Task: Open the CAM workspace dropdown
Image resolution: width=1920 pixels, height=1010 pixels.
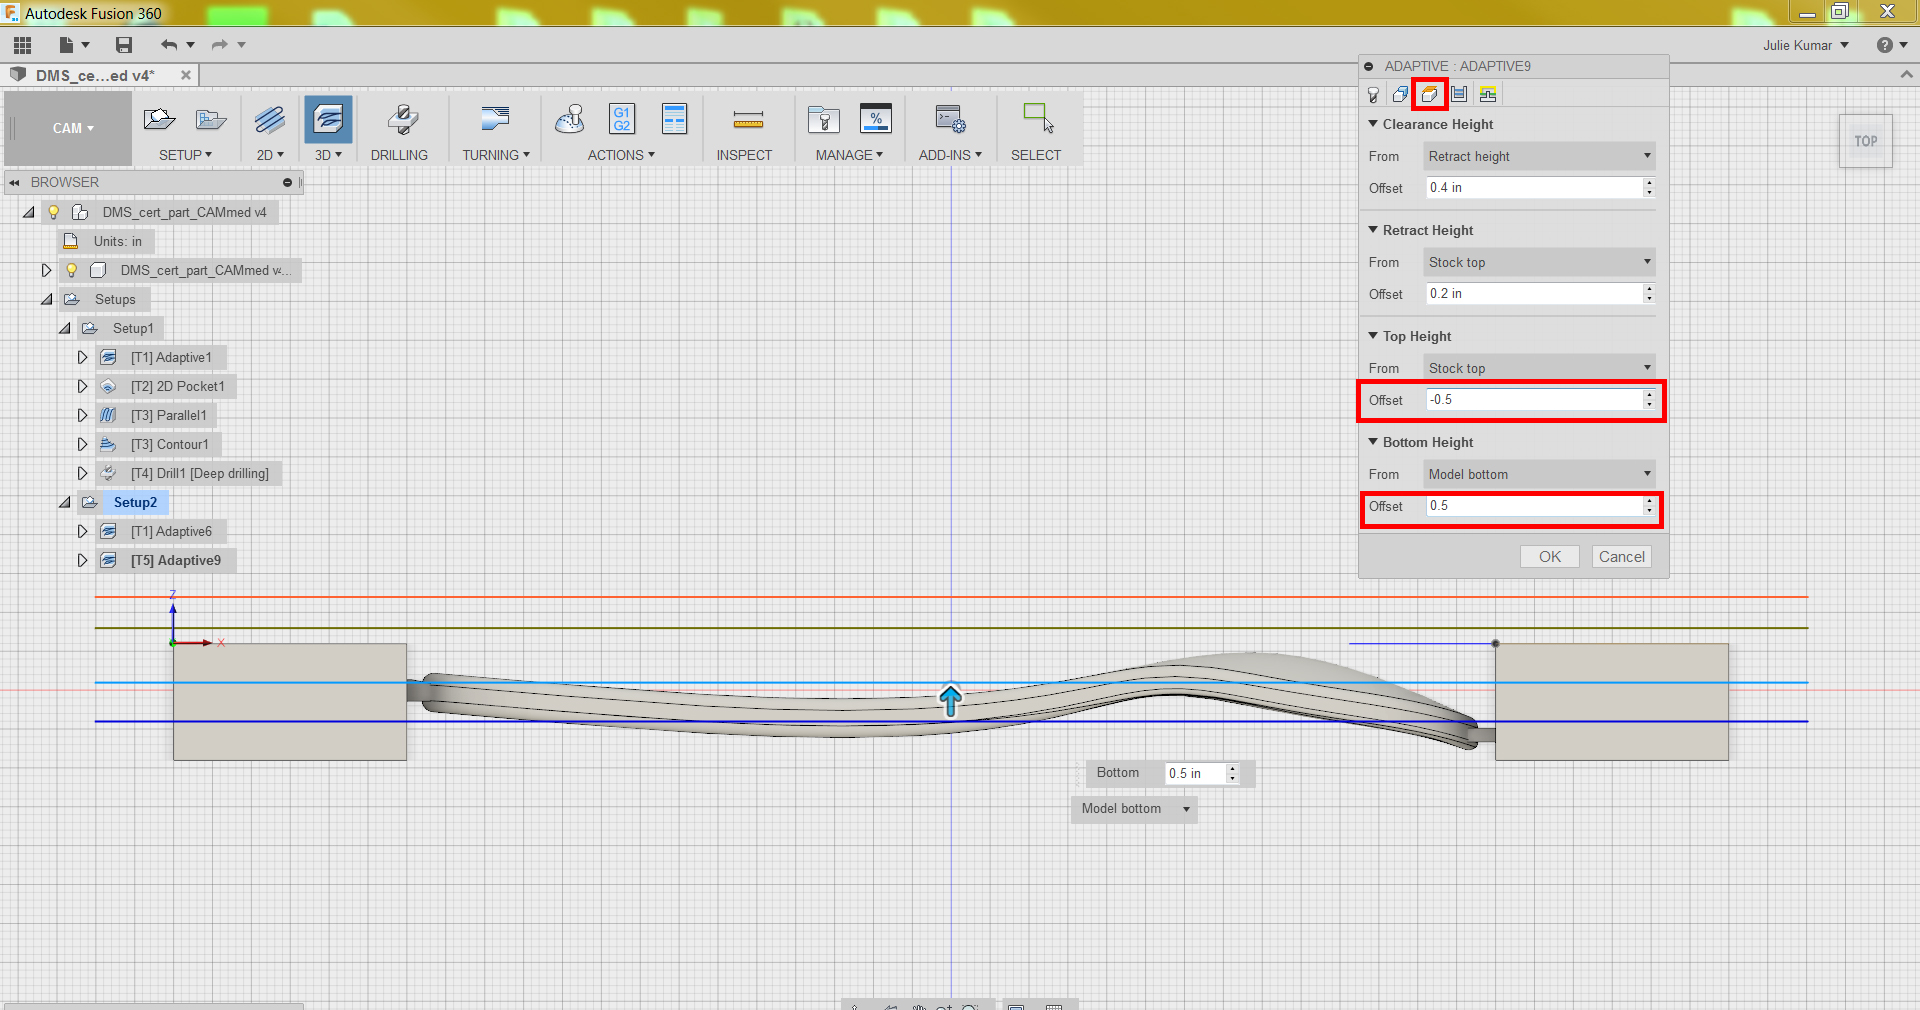Action: tap(73, 128)
